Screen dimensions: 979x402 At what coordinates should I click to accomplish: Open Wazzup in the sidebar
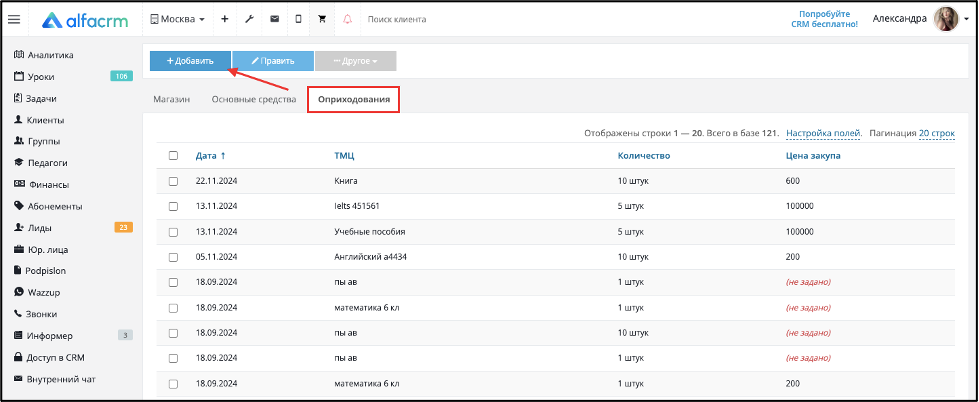pos(37,292)
